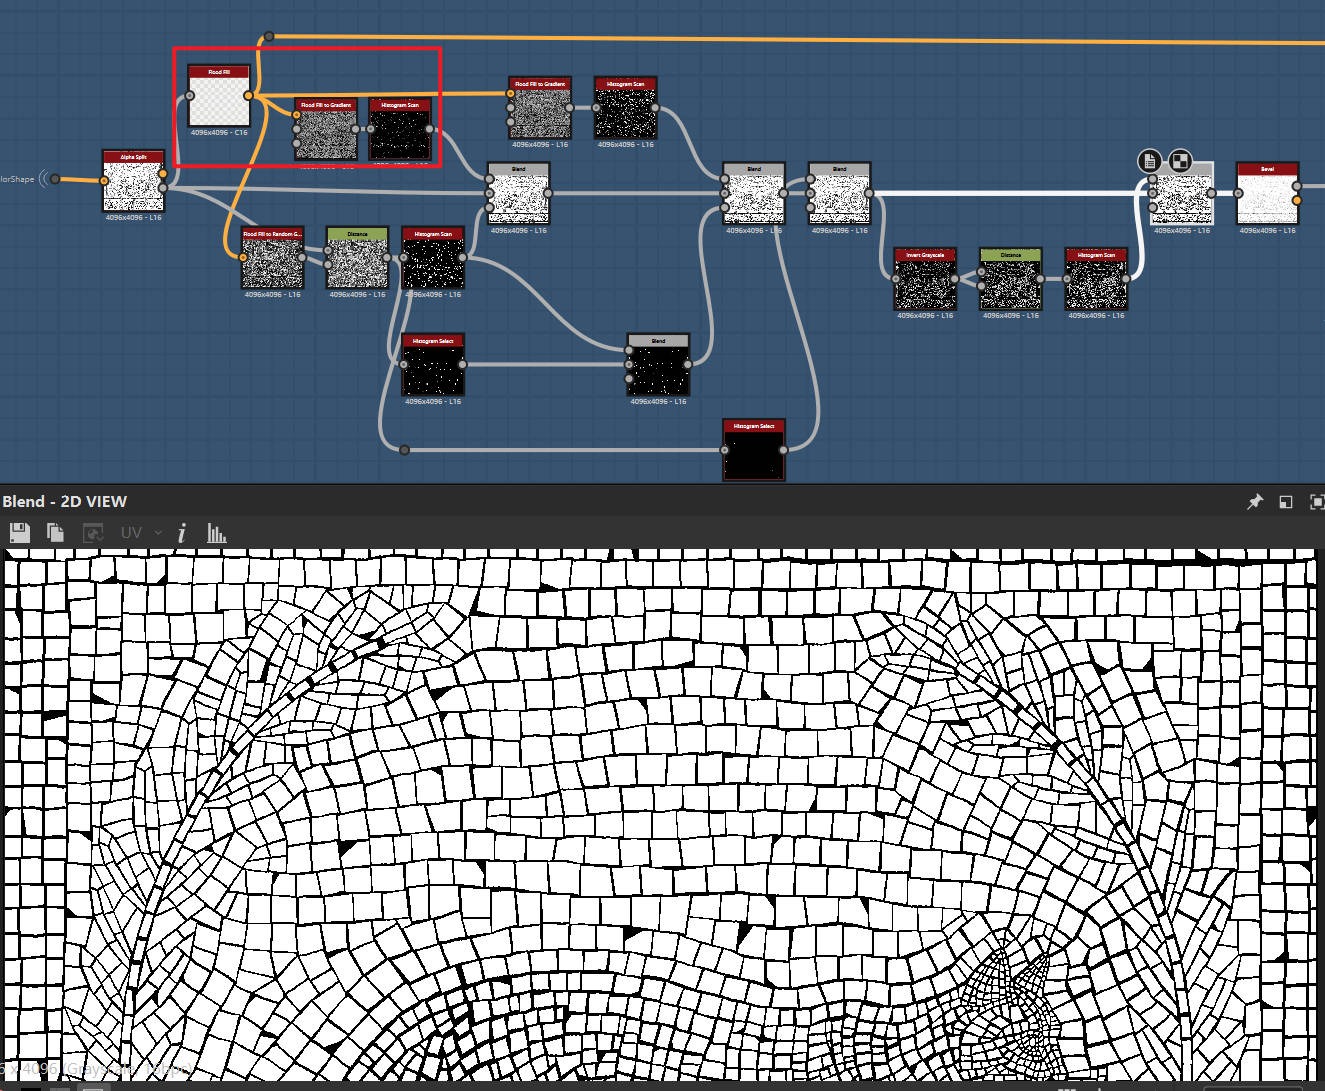Click the save icon in 2D View toolbar
Viewport: 1325px width, 1091px height.
(19, 533)
